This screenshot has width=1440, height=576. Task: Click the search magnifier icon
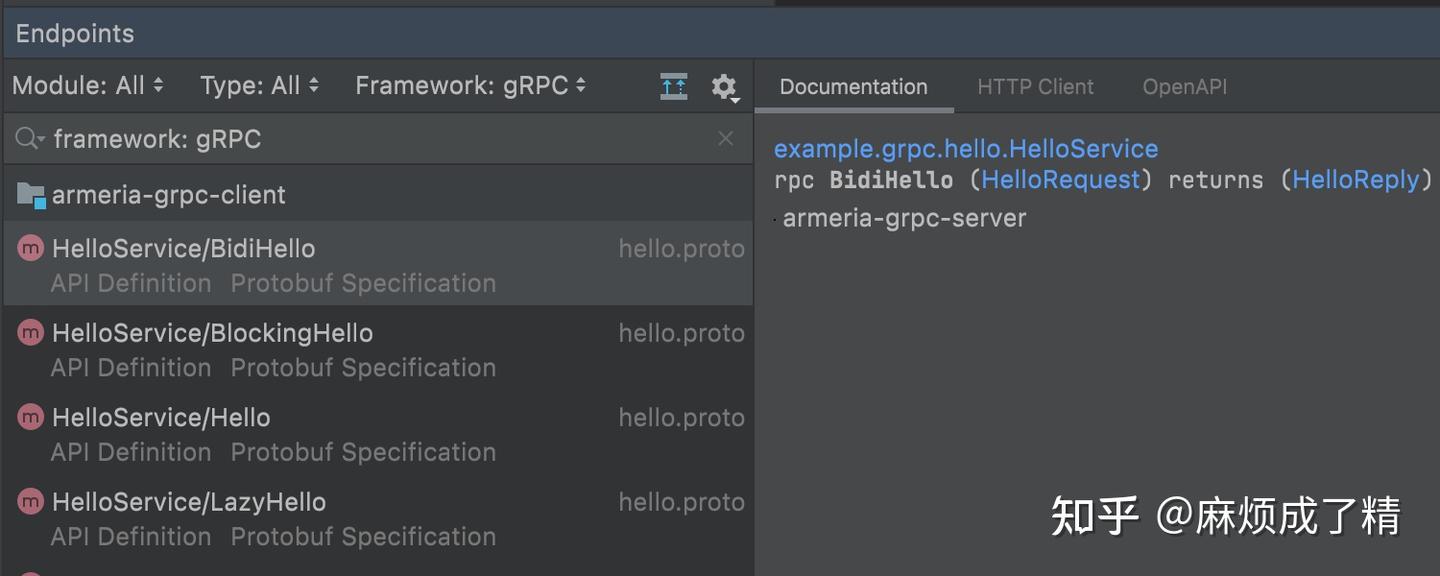[30, 139]
